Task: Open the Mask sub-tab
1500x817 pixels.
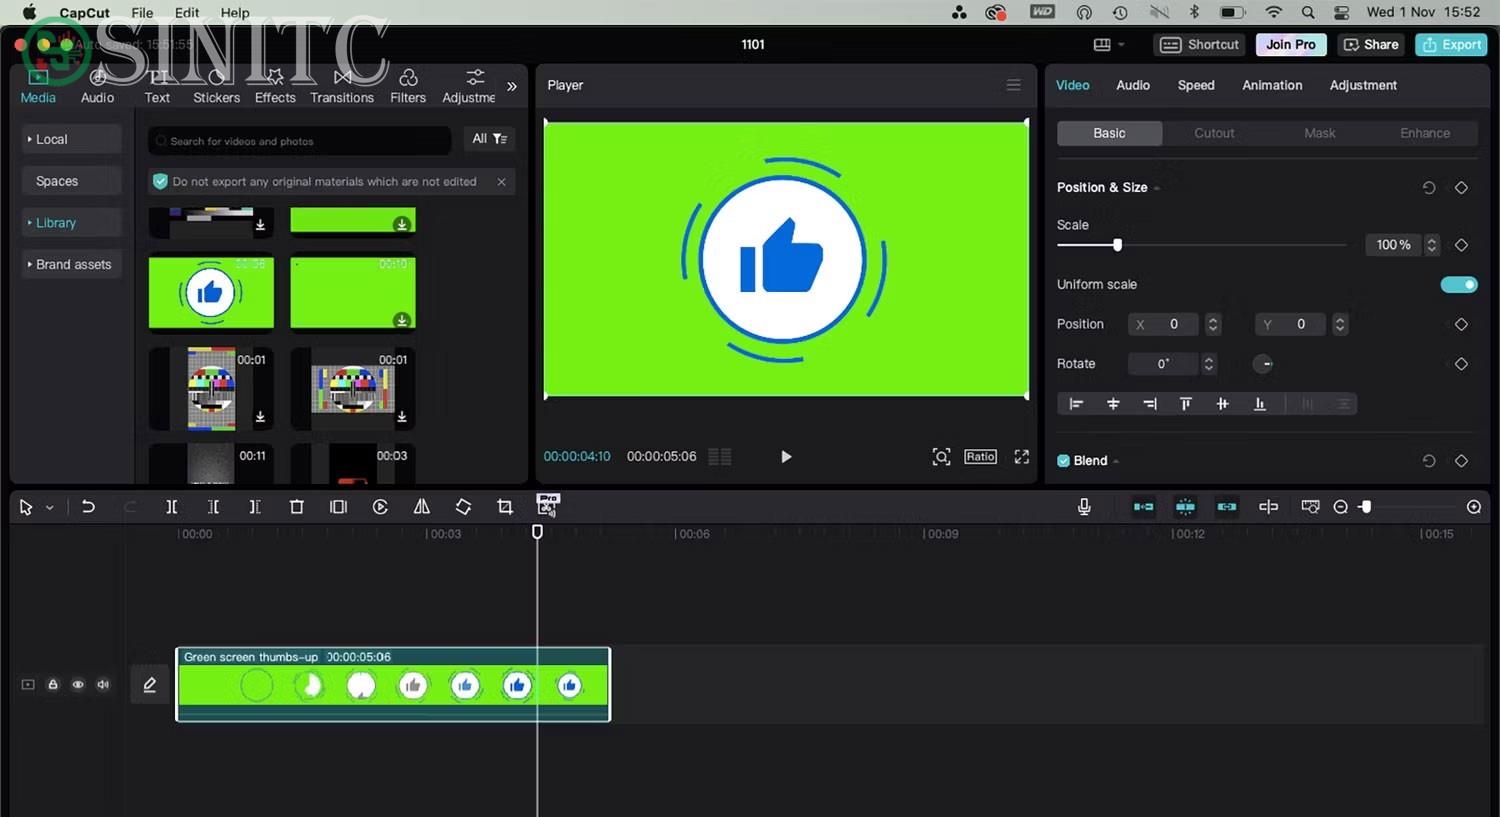Action: [x=1319, y=133]
